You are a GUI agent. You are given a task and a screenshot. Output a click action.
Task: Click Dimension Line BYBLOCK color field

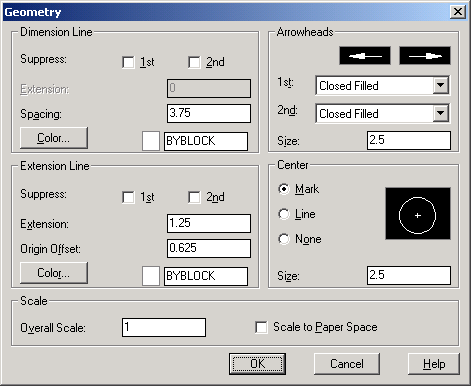click(206, 141)
